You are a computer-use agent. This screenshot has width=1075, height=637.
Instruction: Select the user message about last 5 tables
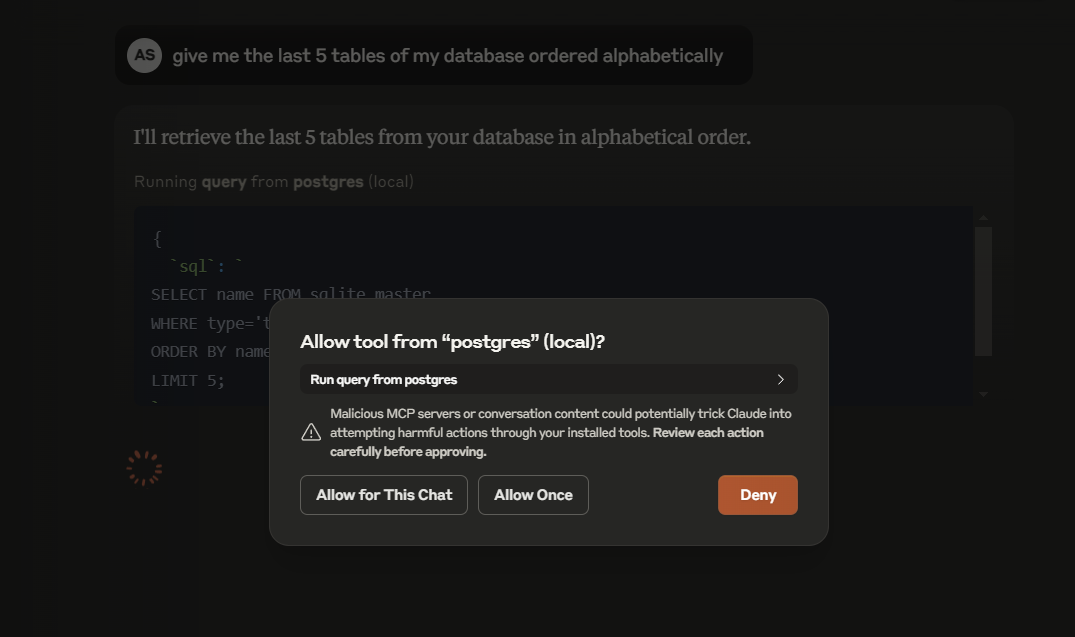pos(448,56)
